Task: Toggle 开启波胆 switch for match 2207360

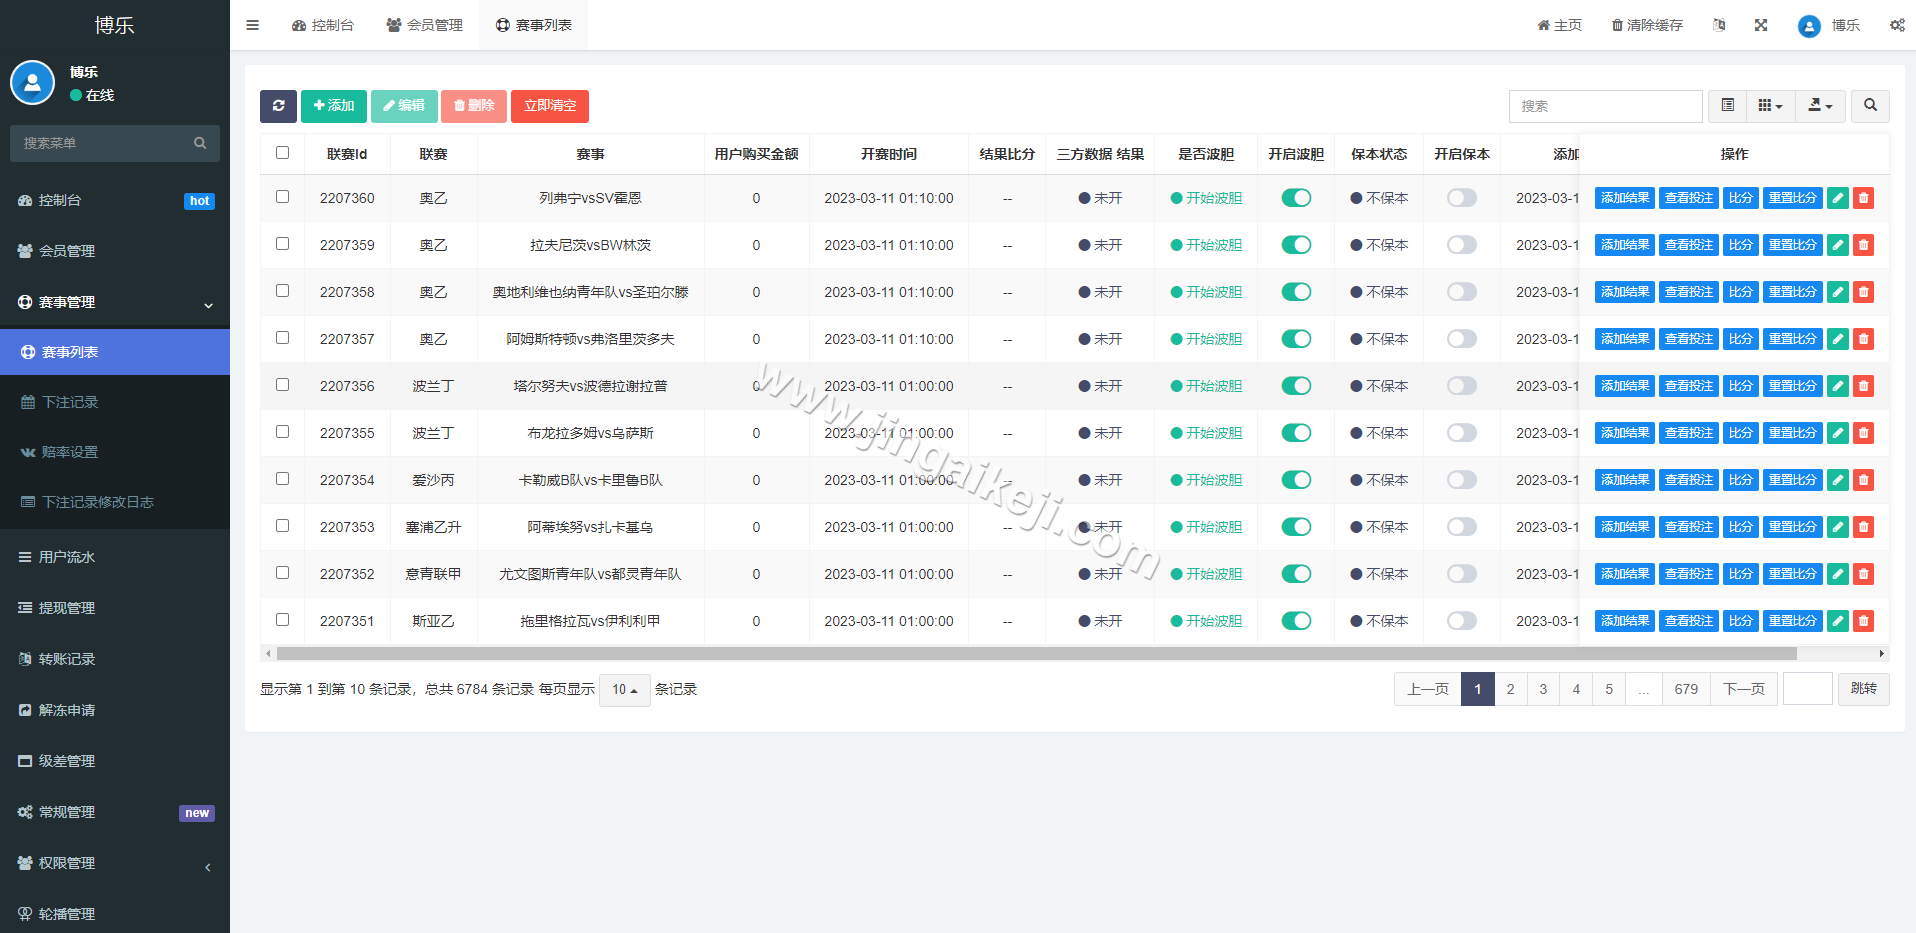Action: click(1296, 198)
